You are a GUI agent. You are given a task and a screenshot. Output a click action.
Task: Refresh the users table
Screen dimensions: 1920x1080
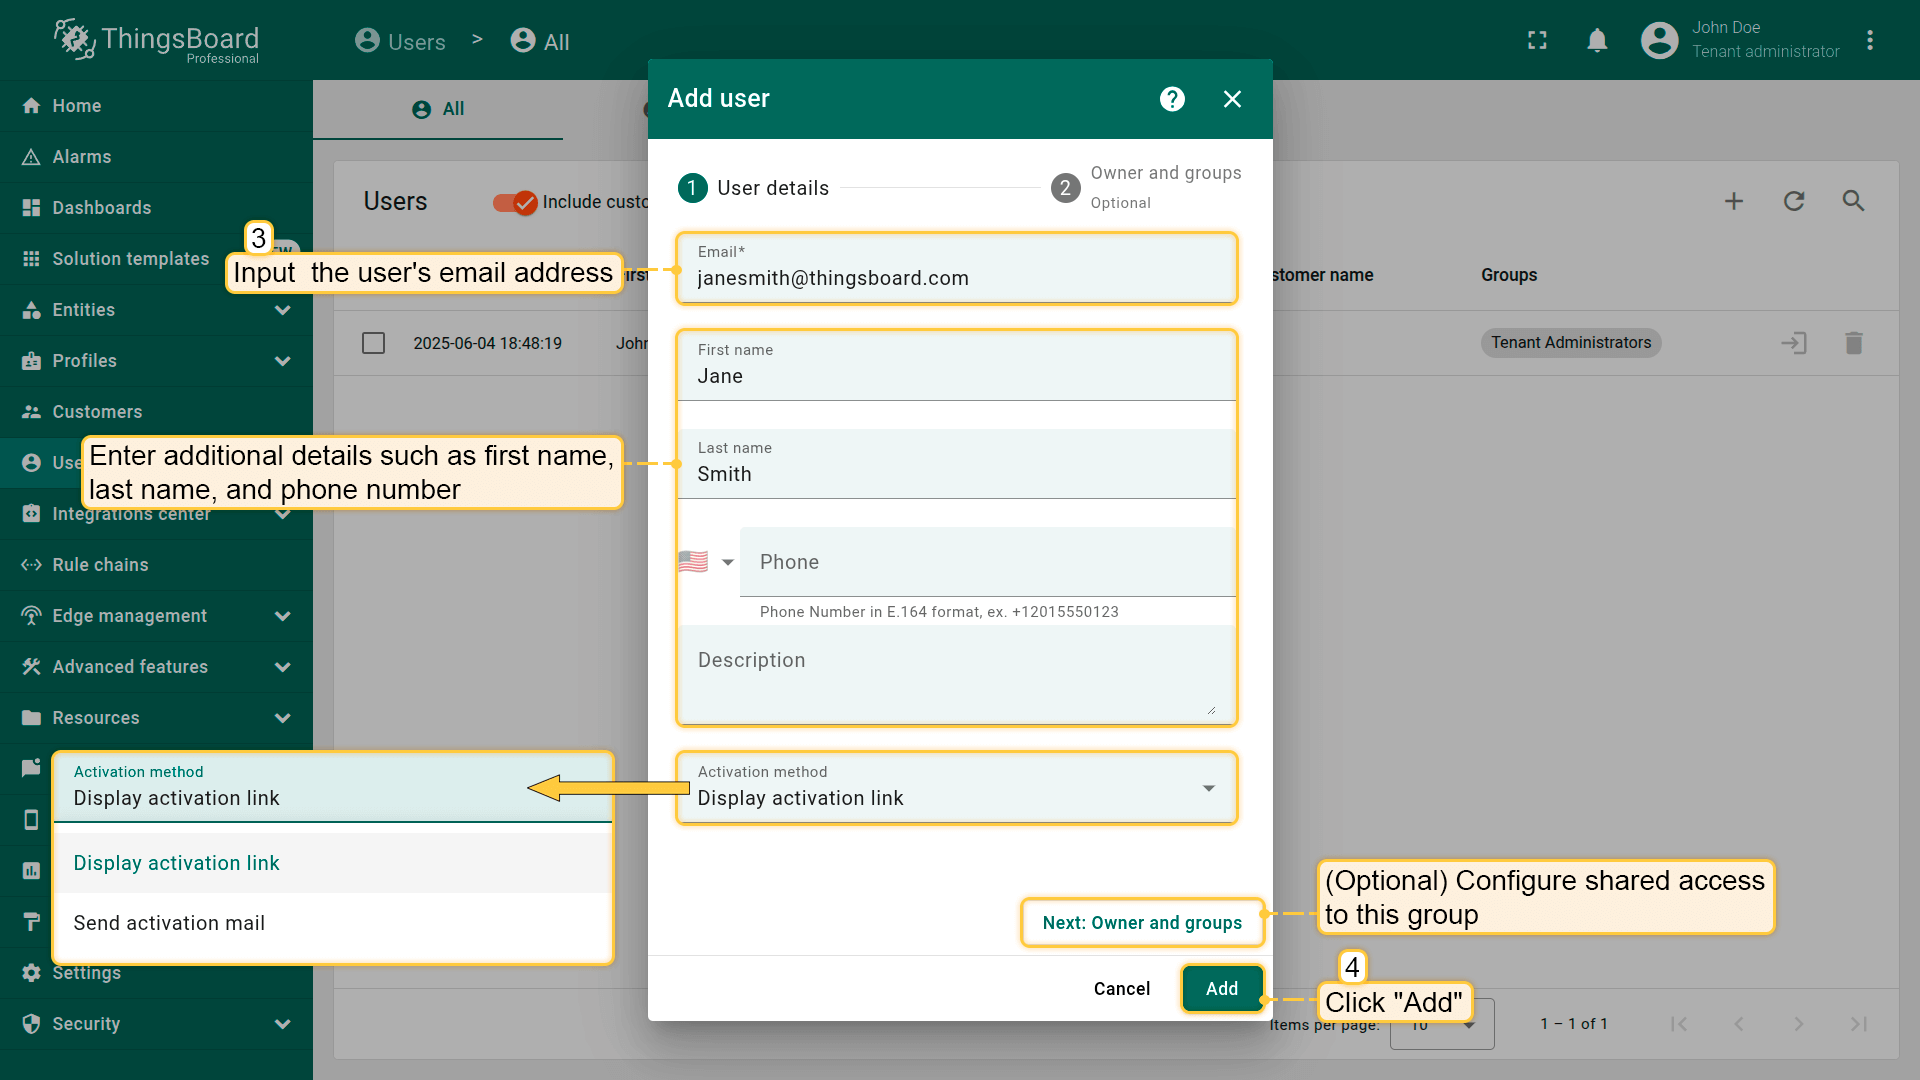pos(1794,201)
